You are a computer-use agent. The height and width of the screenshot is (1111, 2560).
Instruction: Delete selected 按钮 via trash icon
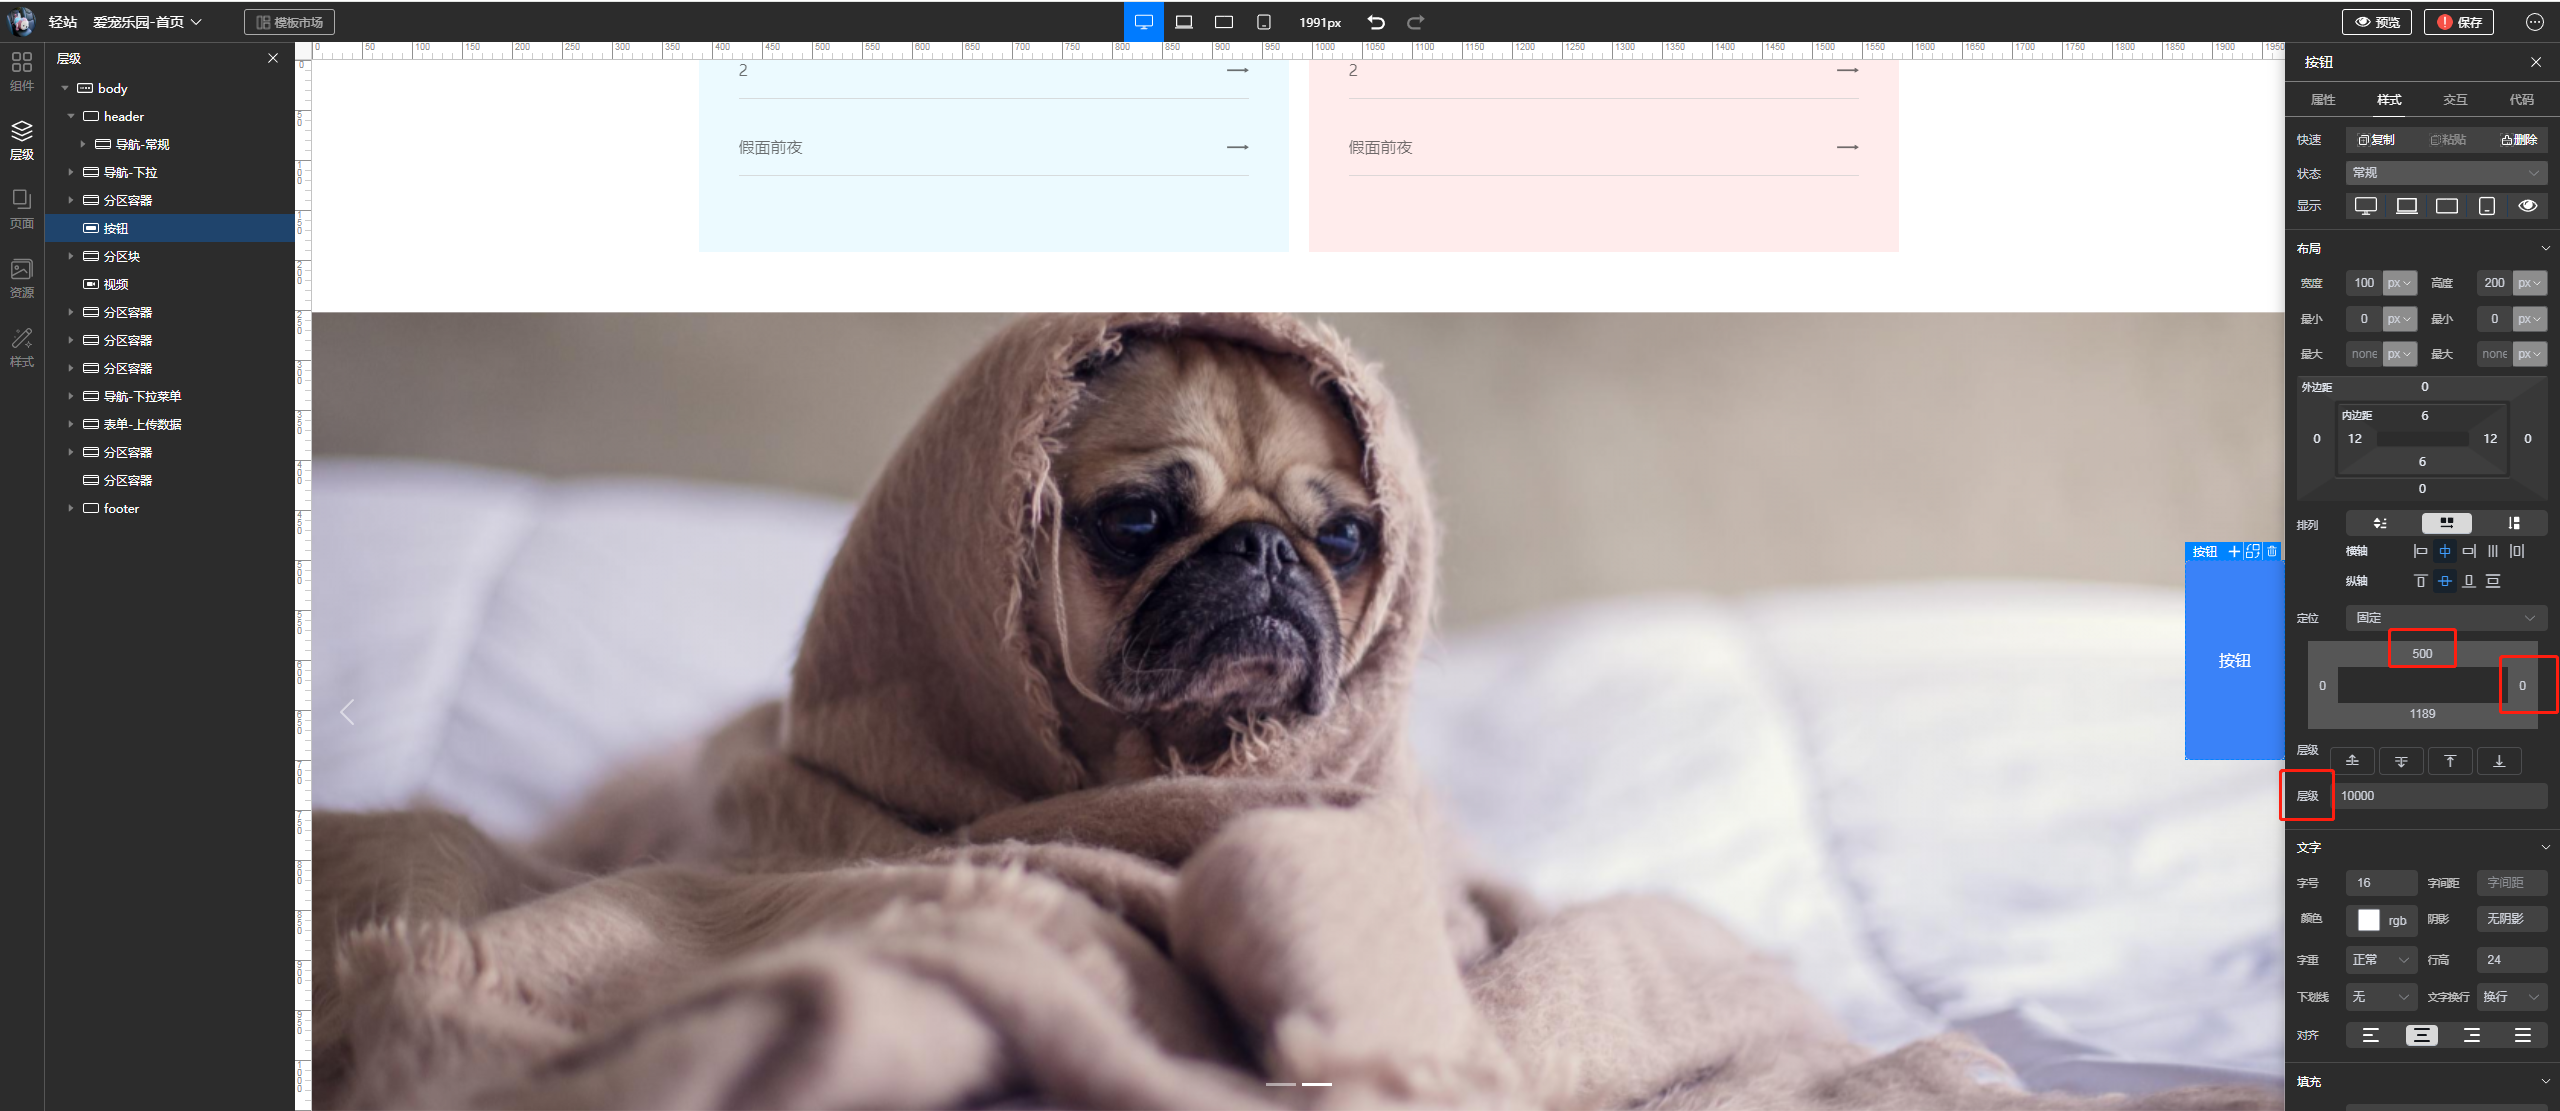(2272, 551)
